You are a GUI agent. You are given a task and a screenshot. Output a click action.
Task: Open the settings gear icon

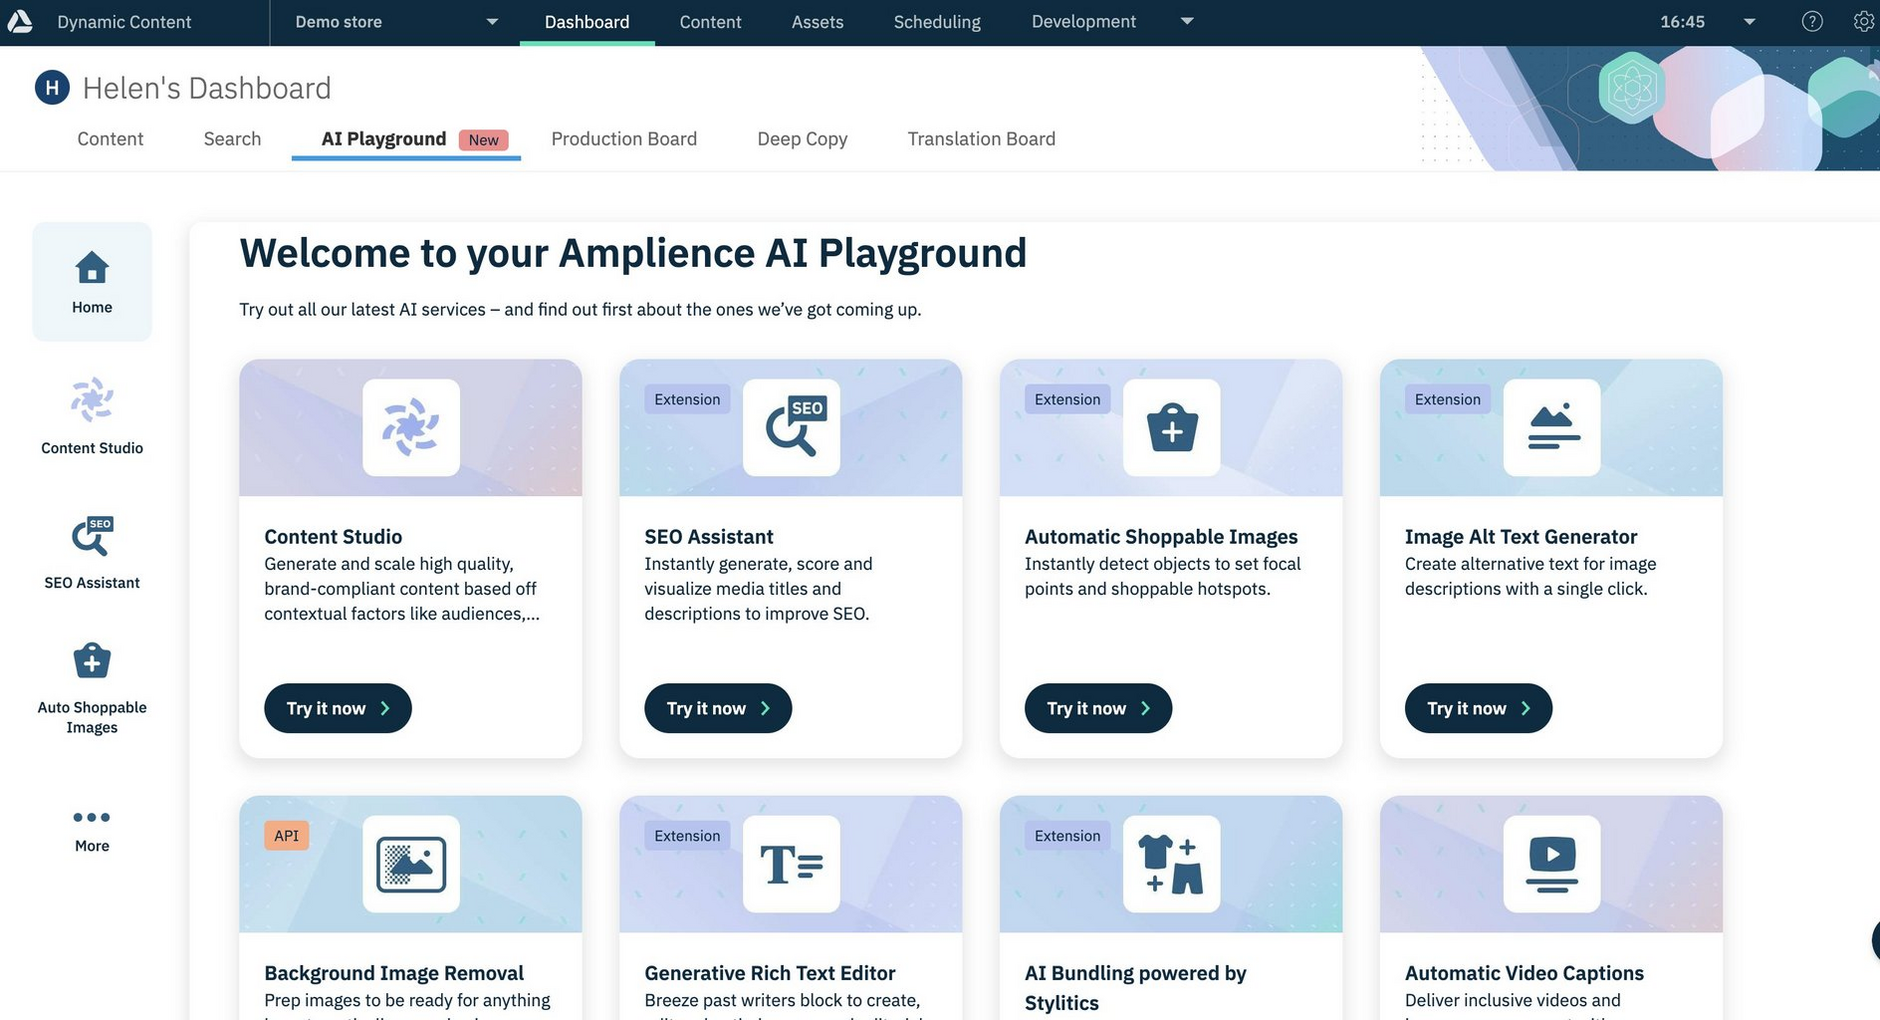click(1864, 21)
